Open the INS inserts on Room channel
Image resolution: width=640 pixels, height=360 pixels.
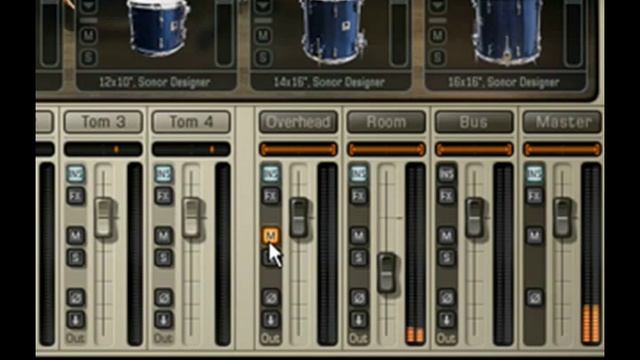point(359,174)
